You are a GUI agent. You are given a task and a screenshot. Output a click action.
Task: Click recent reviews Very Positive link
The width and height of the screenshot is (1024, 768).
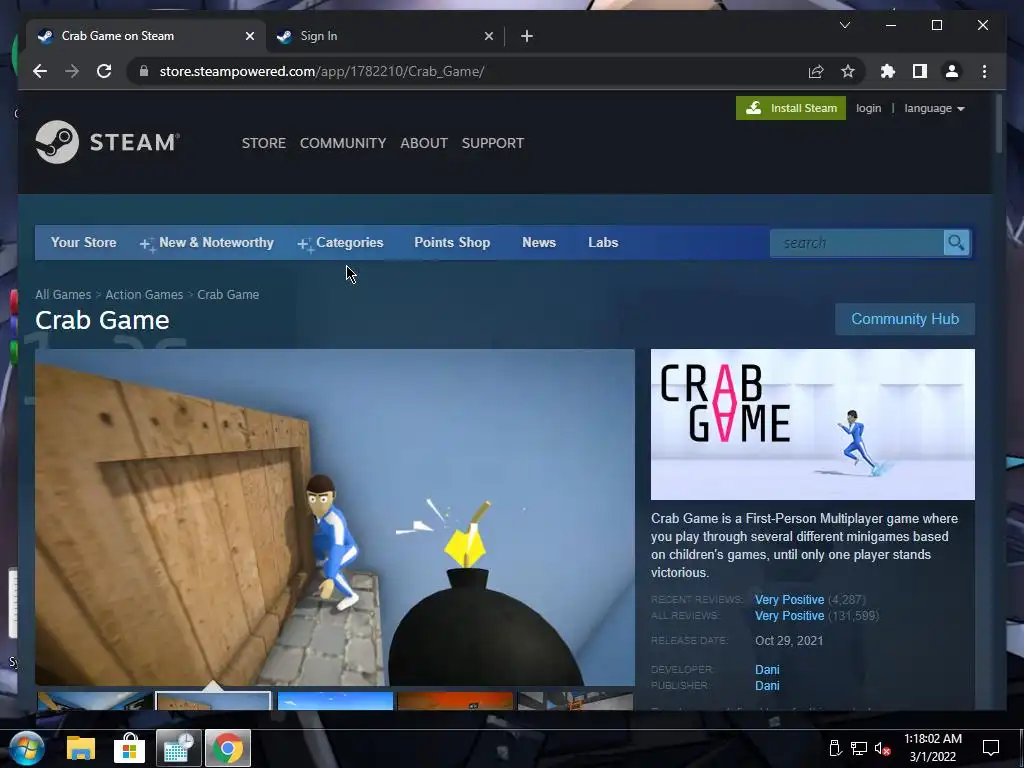tap(789, 600)
